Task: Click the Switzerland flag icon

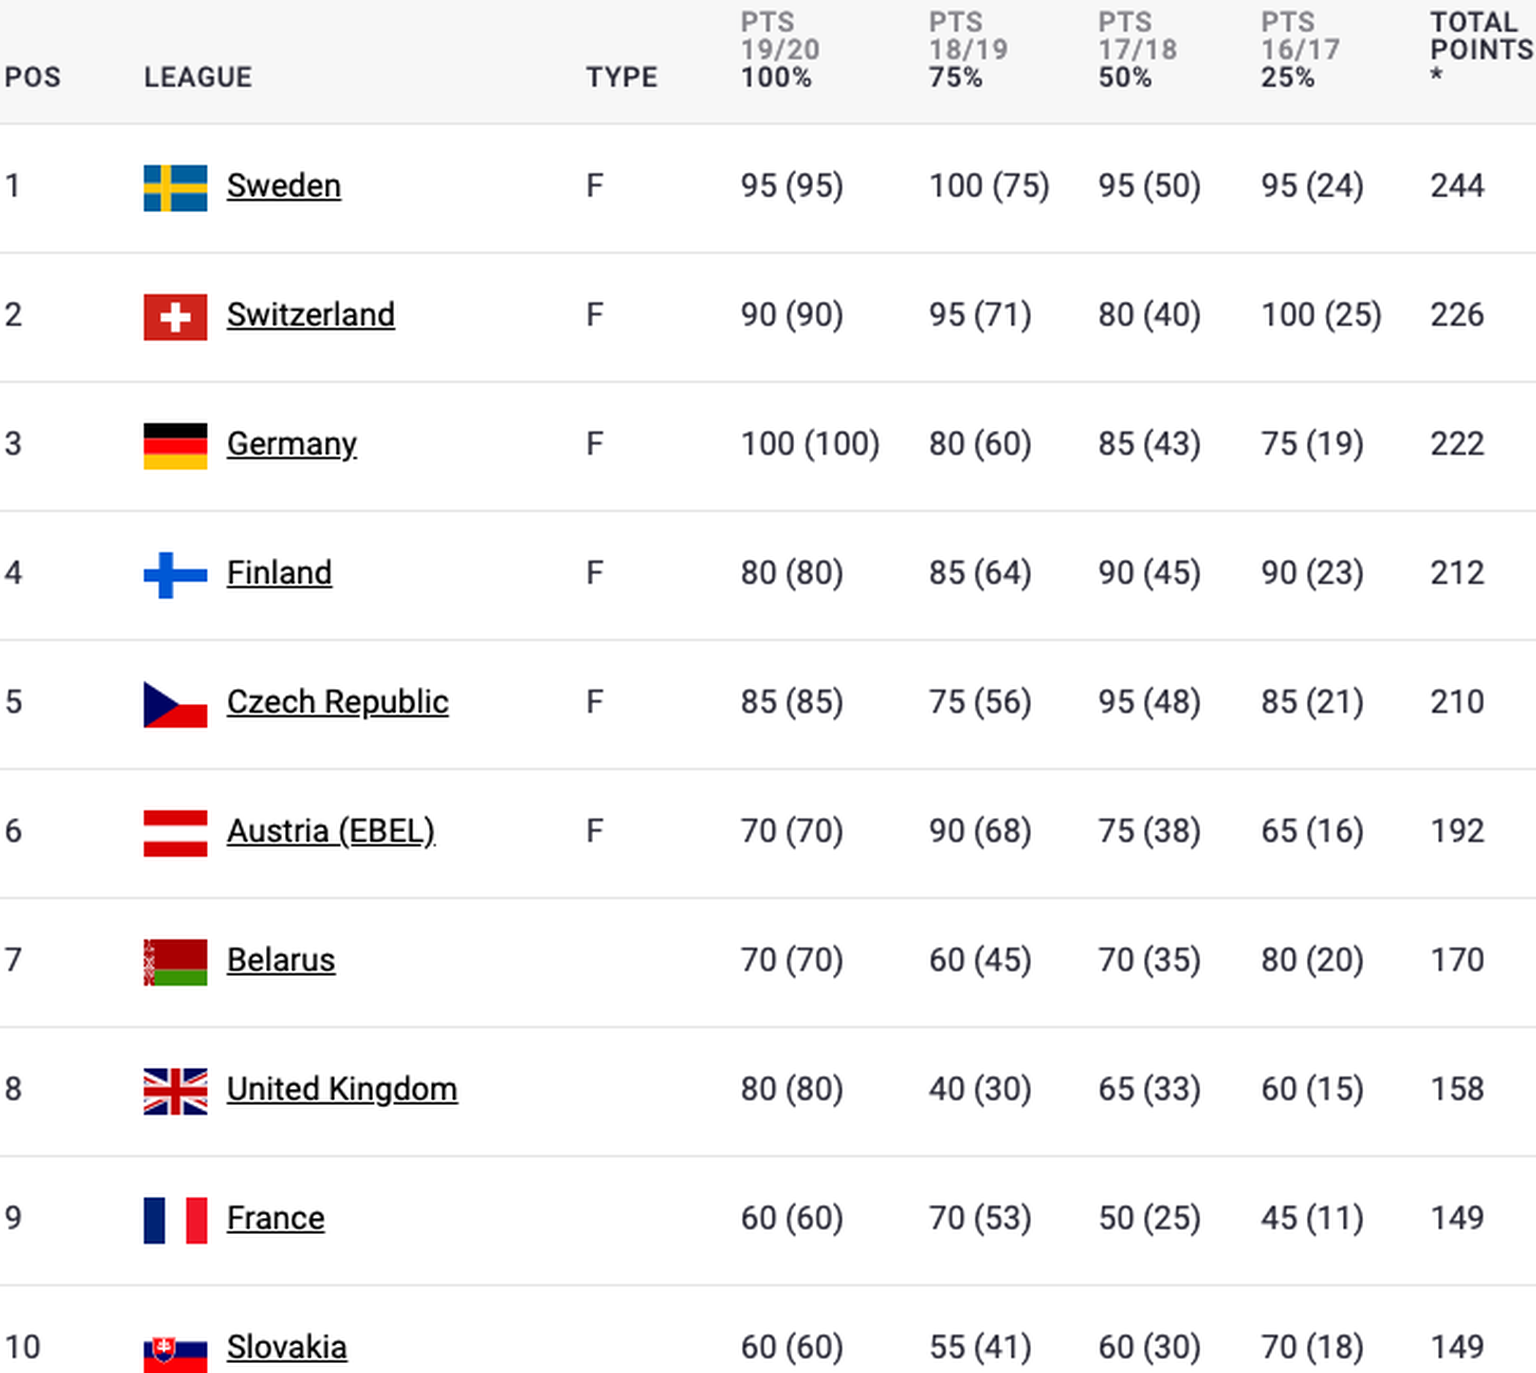Action: 175,316
